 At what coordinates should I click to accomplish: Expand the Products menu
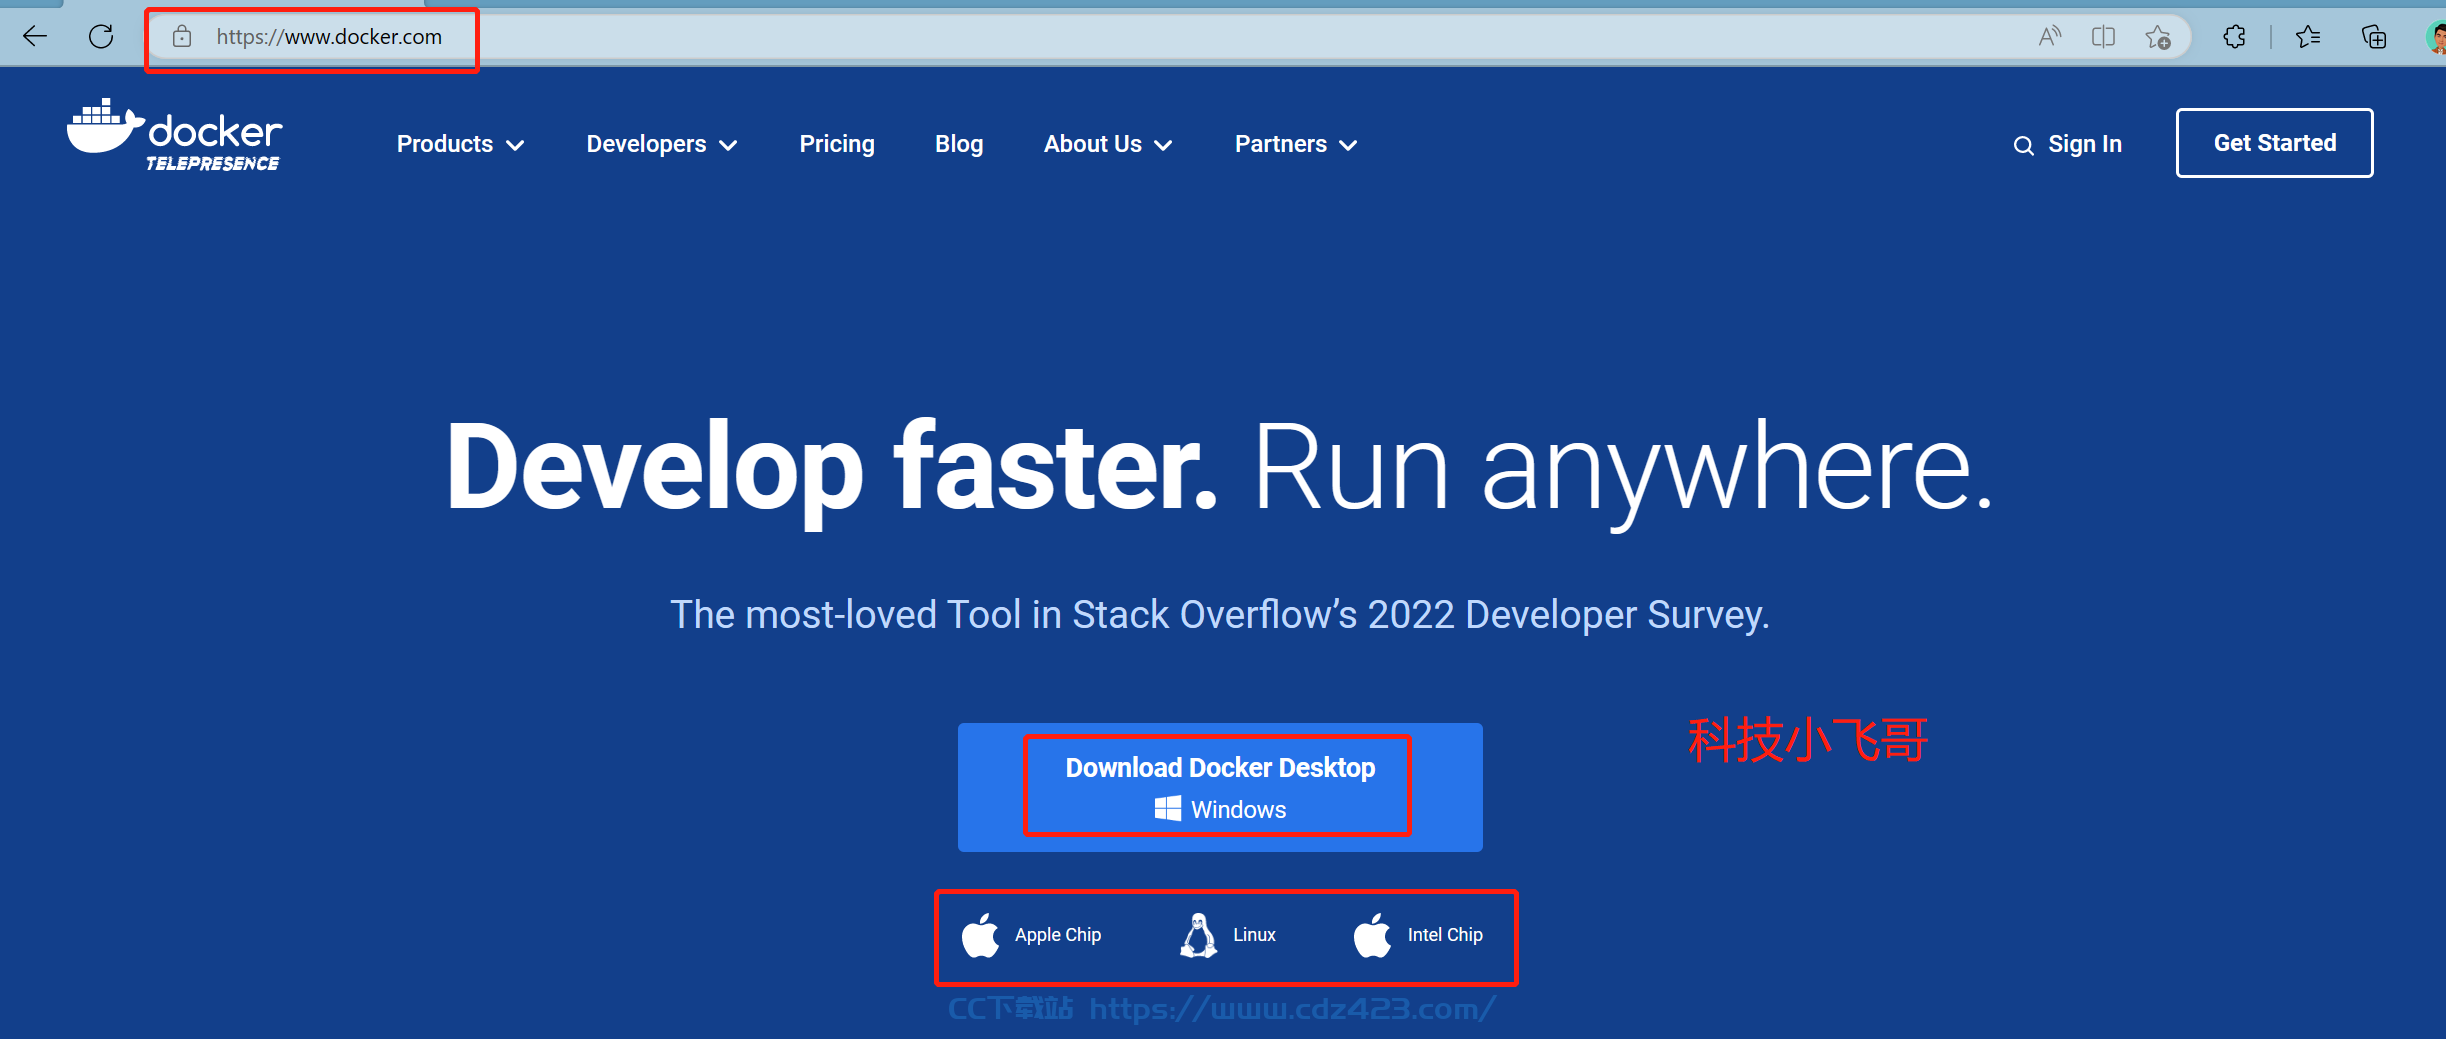(460, 144)
